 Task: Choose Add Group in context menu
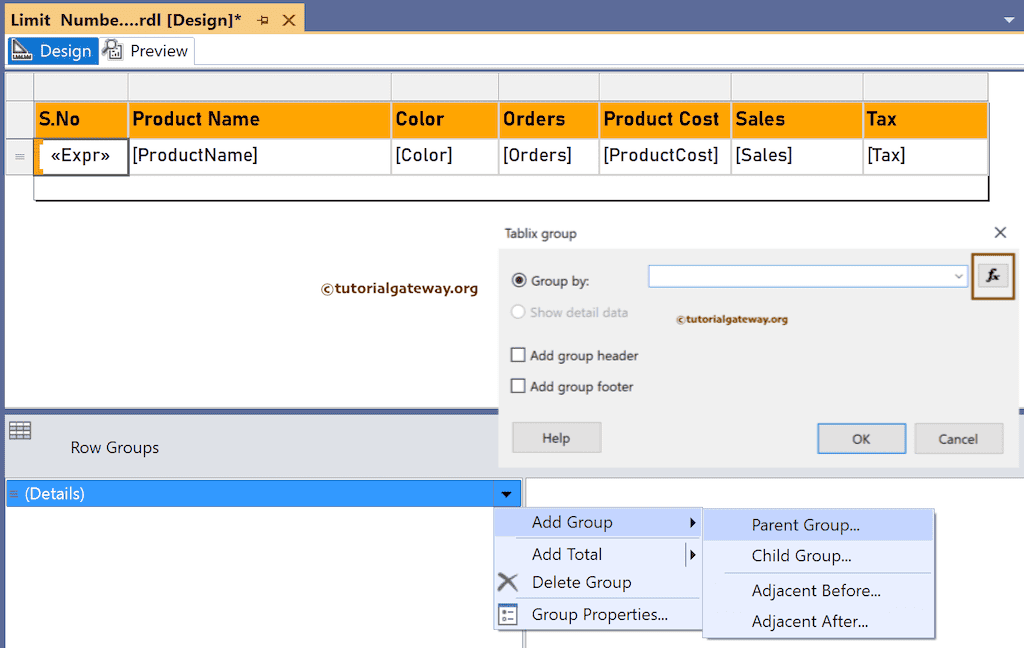pyautogui.click(x=597, y=523)
